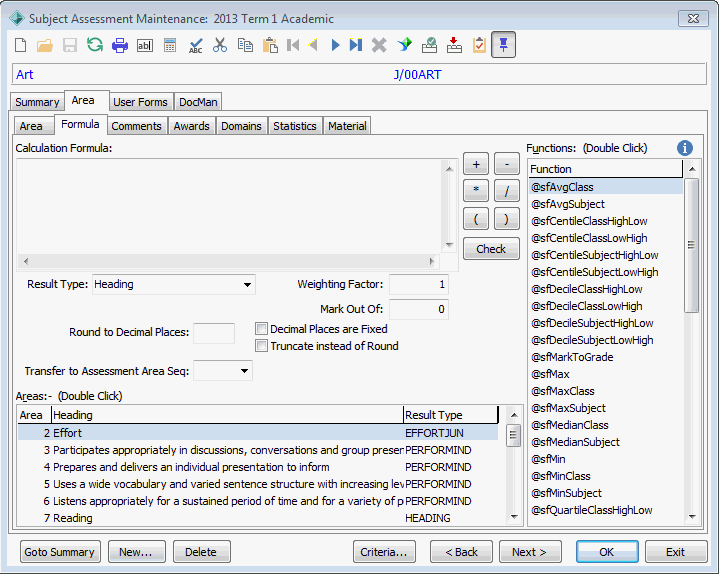Image resolution: width=719 pixels, height=574 pixels.
Task: Click the Copy pages icon
Action: (245, 45)
